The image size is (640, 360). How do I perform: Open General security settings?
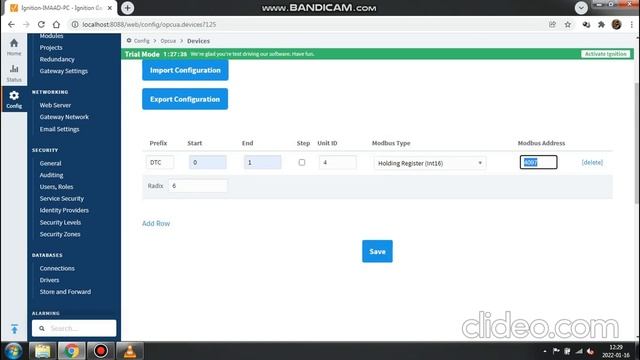click(50, 163)
